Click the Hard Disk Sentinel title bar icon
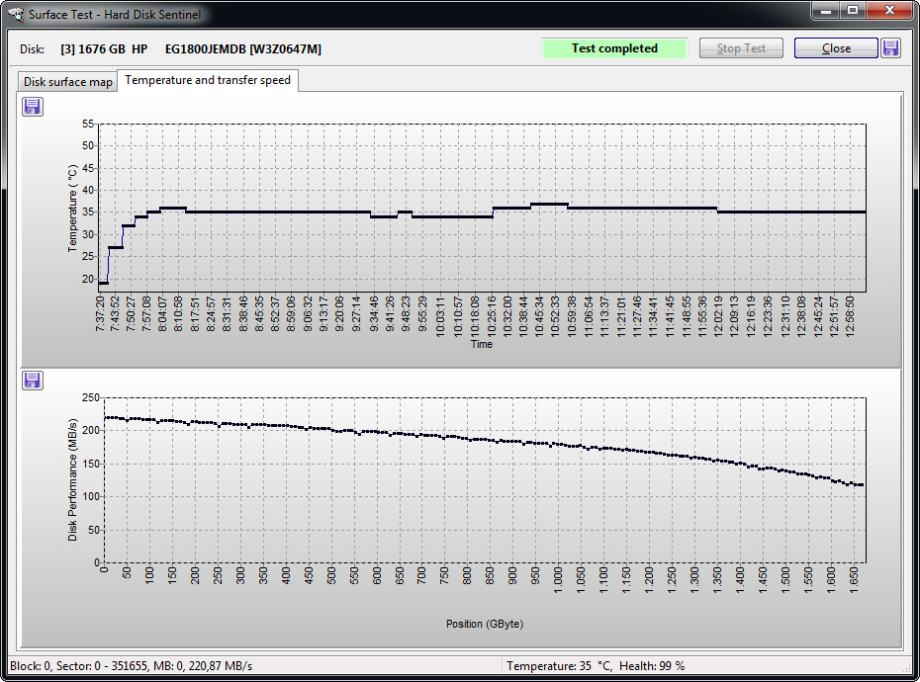920x682 pixels. 16,14
